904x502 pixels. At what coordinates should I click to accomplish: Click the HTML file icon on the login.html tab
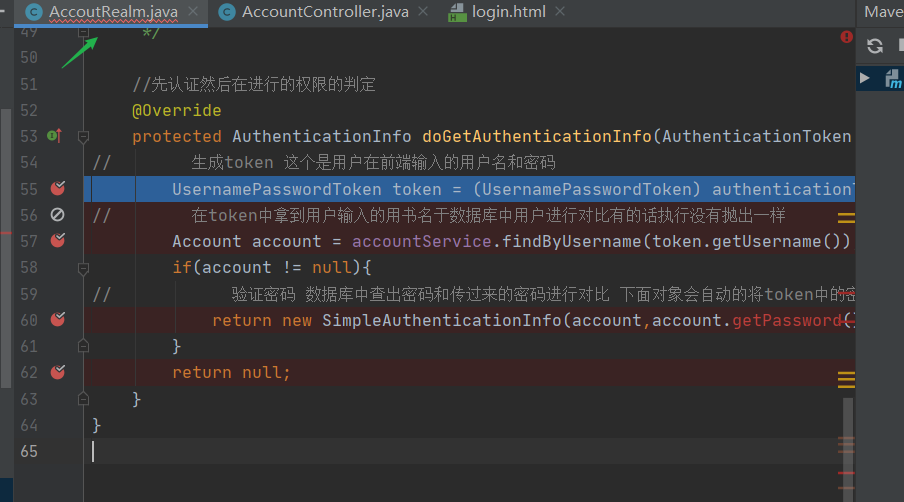coord(457,13)
